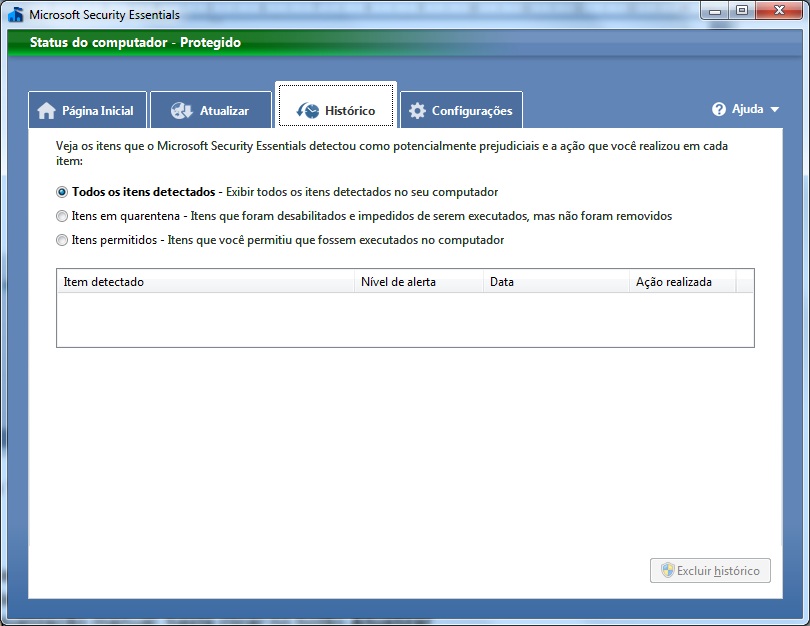Click the gear icon on Configurações tab

point(417,111)
